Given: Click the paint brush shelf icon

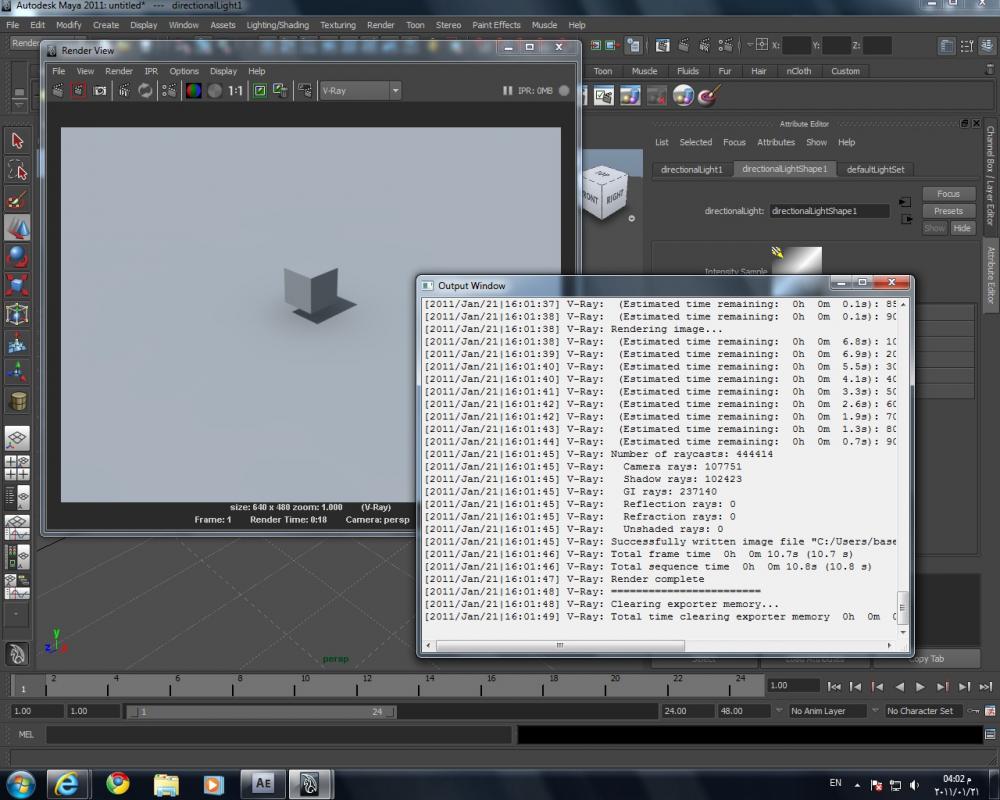Looking at the screenshot, I should point(709,96).
